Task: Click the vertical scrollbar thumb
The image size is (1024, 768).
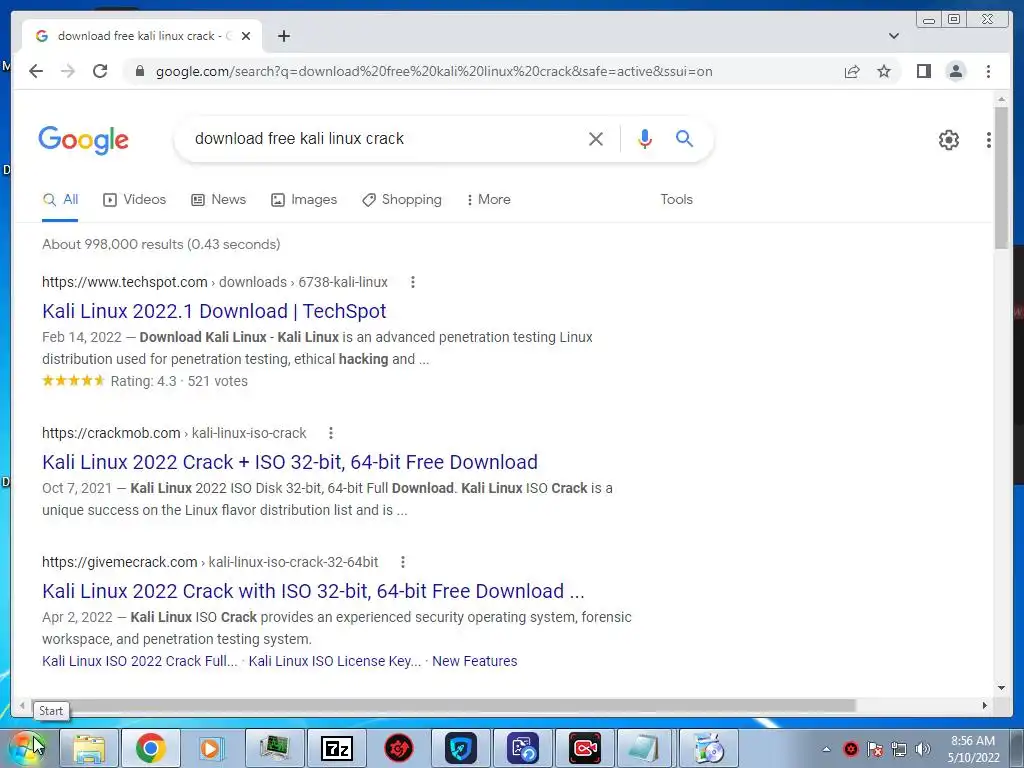Action: [x=1001, y=178]
